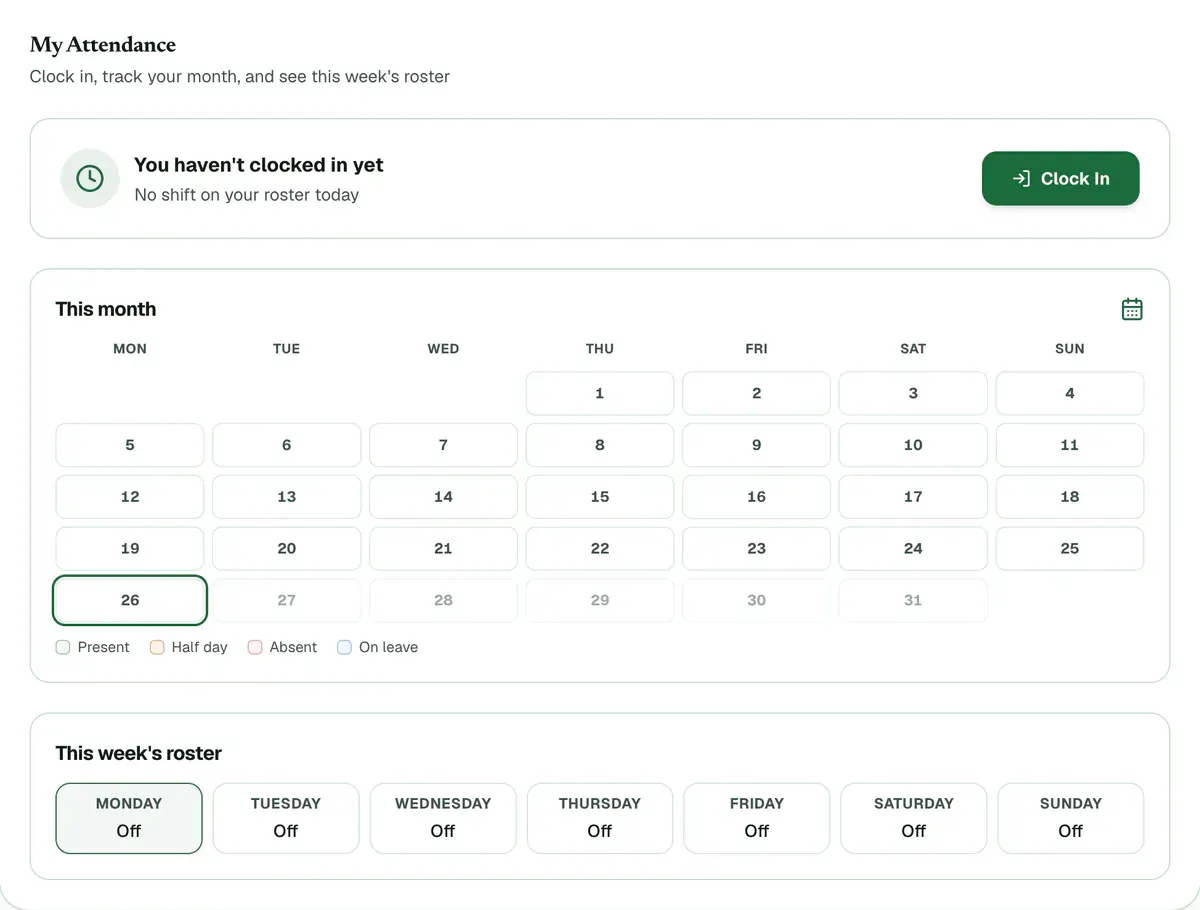Click the SAT column header in calendar
The image size is (1200, 910).
(913, 349)
